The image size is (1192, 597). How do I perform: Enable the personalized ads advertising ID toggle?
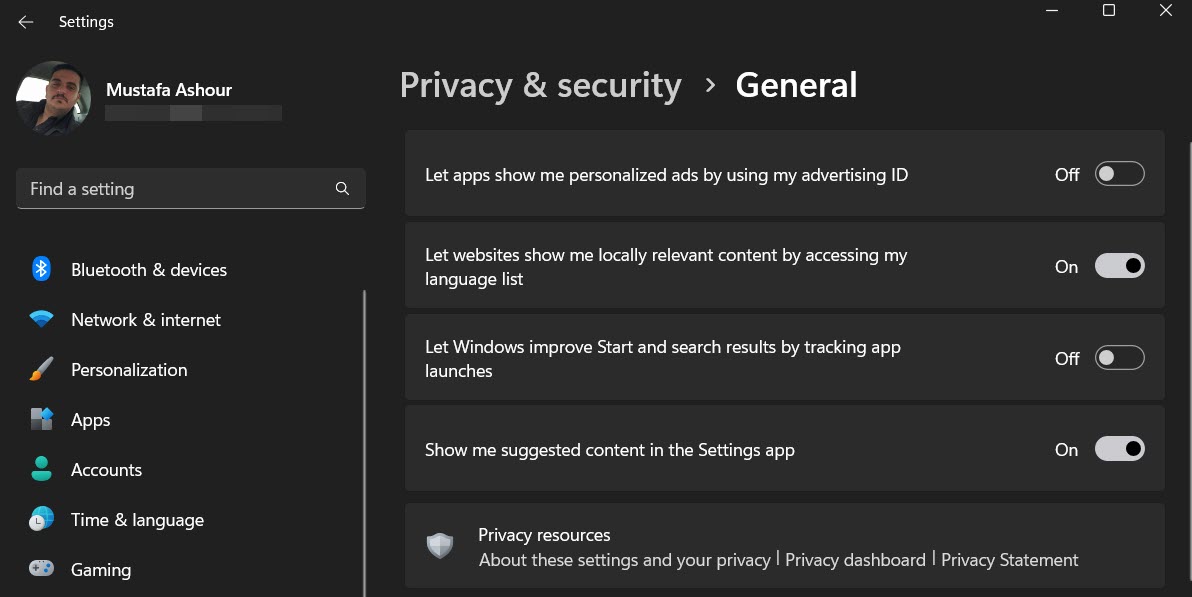pyautogui.click(x=1119, y=174)
